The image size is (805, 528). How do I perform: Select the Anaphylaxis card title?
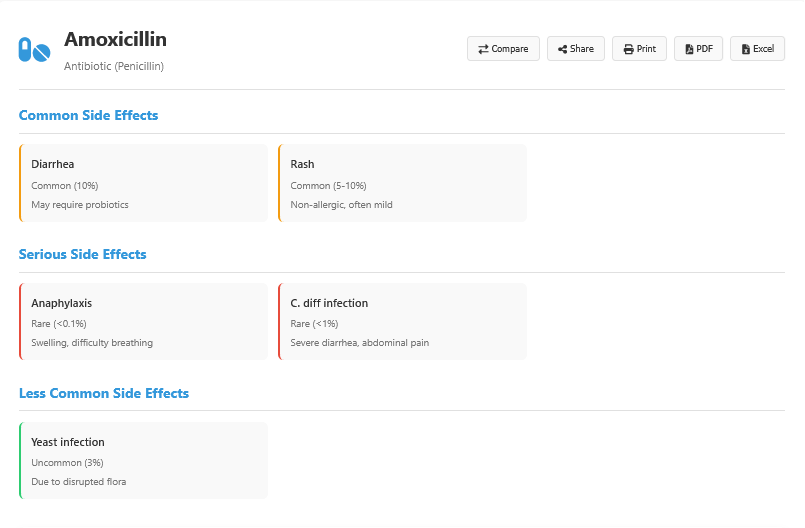tap(61, 303)
